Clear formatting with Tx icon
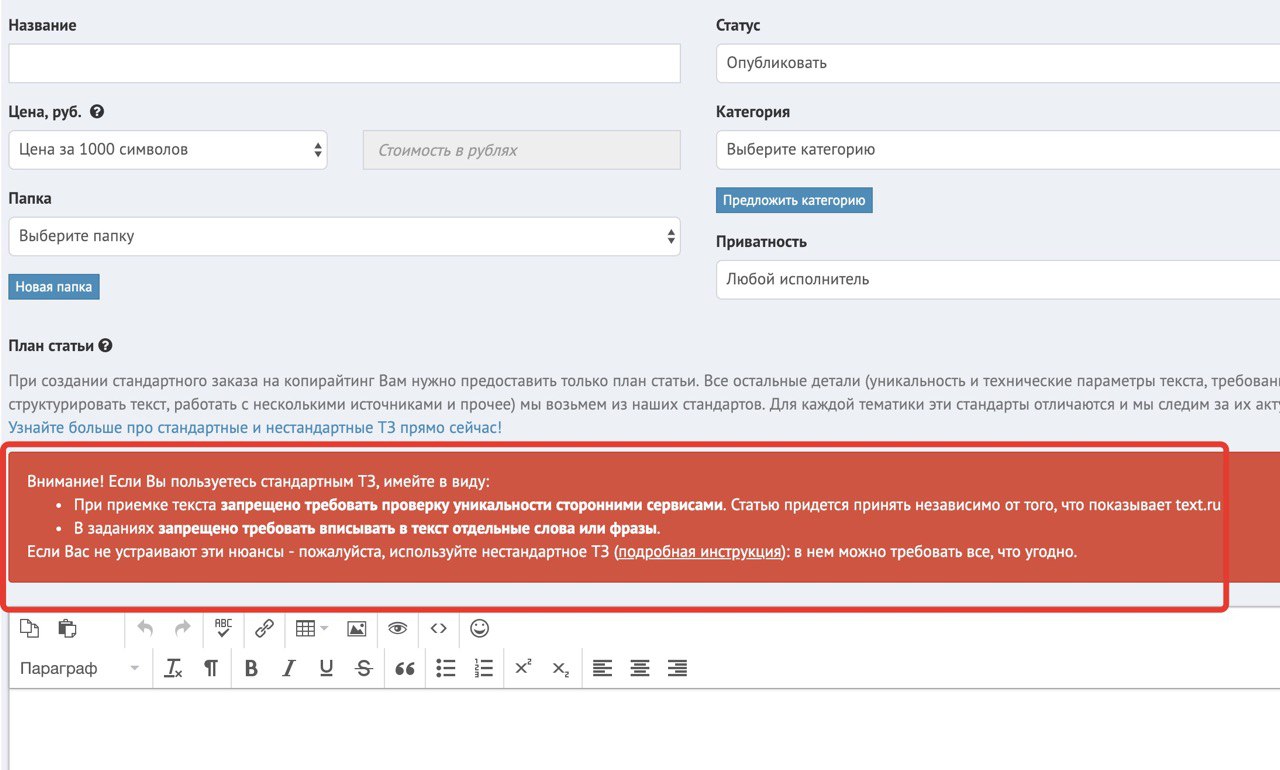This screenshot has width=1280, height=770. pos(173,668)
